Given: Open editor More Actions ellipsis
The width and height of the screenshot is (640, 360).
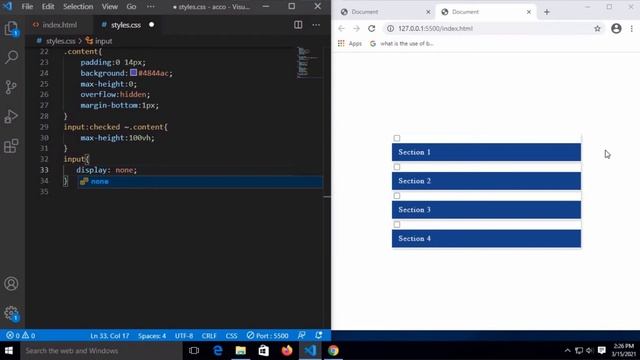Looking at the screenshot, I should tap(316, 25).
